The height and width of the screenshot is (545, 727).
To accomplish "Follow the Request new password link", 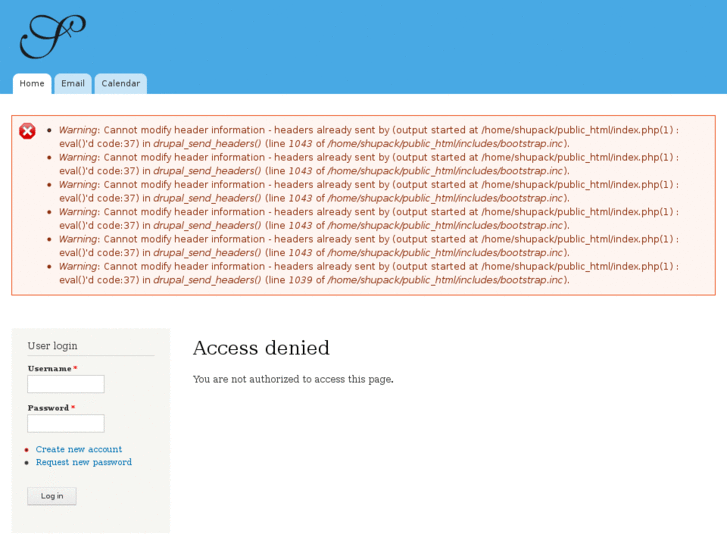I will (84, 463).
